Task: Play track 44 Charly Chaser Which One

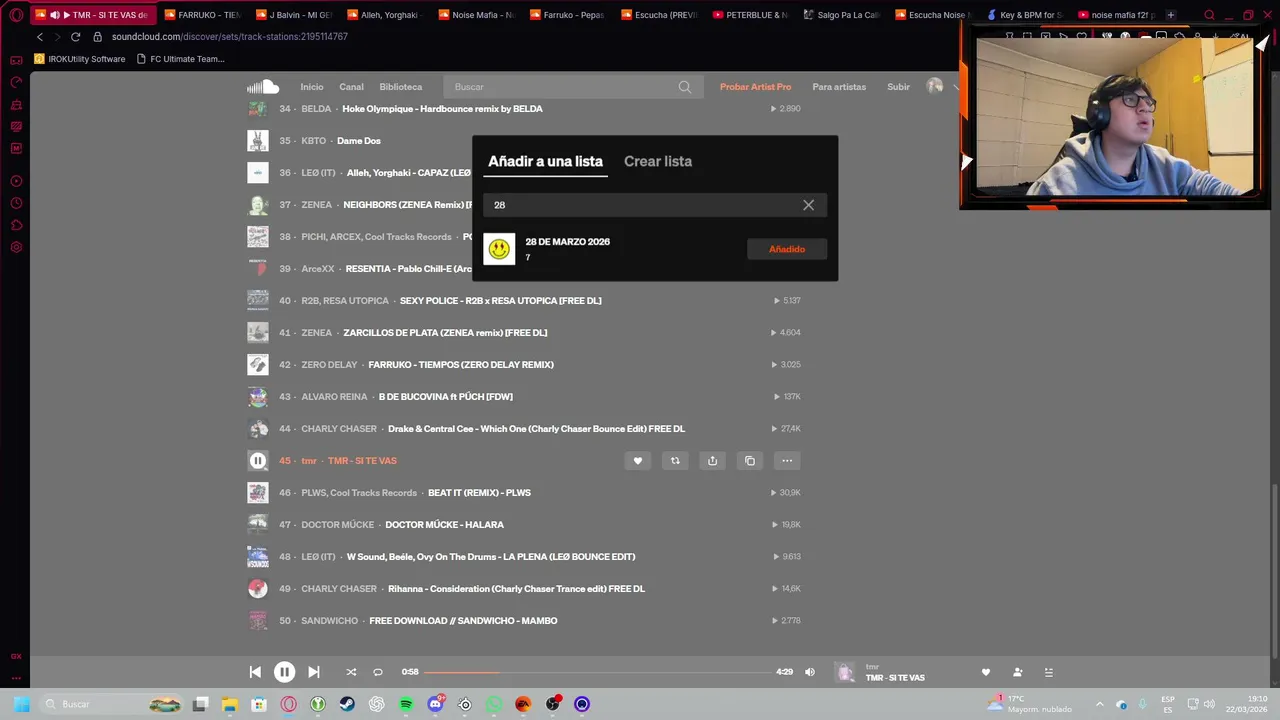Action: [258, 429]
